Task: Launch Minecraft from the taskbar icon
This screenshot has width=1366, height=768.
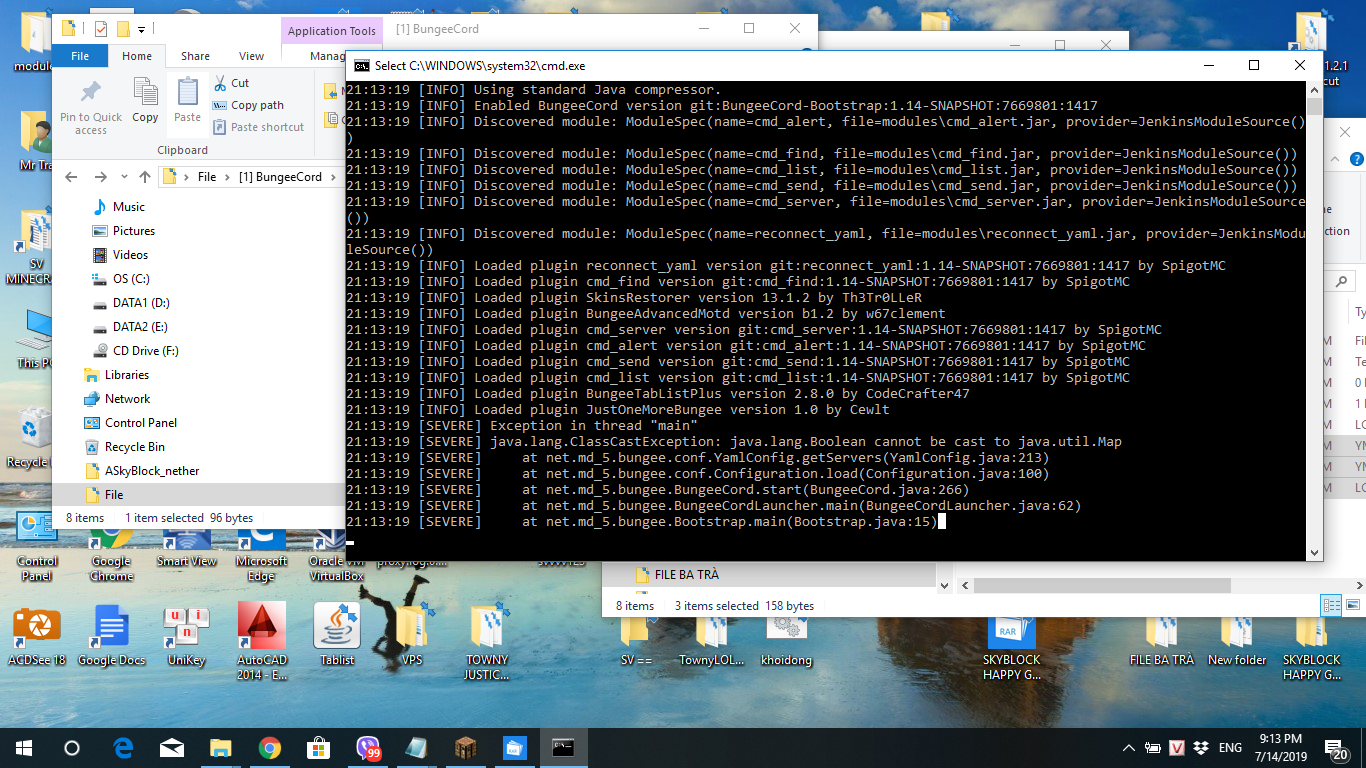Action: [465, 747]
